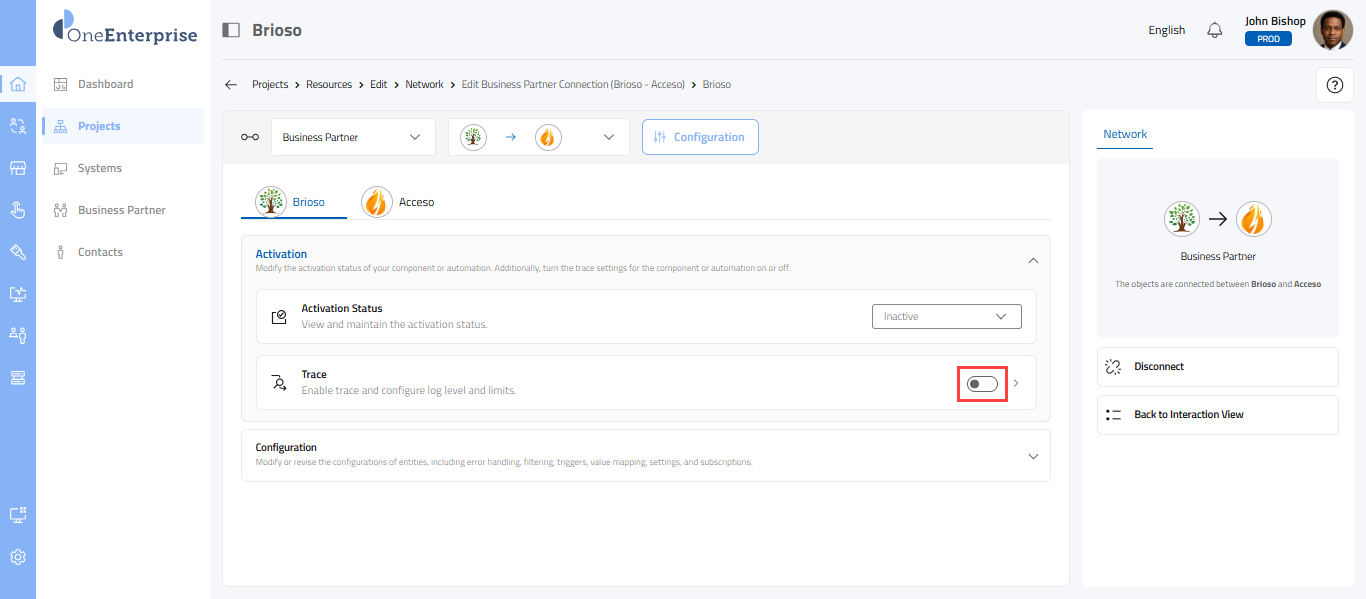Click the OneEnterprise logo
This screenshot has height=599, width=1366.
[x=125, y=28]
